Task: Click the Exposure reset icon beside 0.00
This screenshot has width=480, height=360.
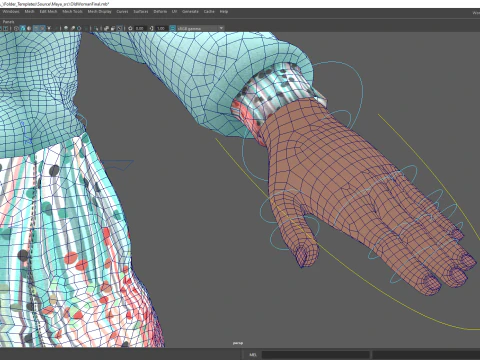Action: [130, 28]
